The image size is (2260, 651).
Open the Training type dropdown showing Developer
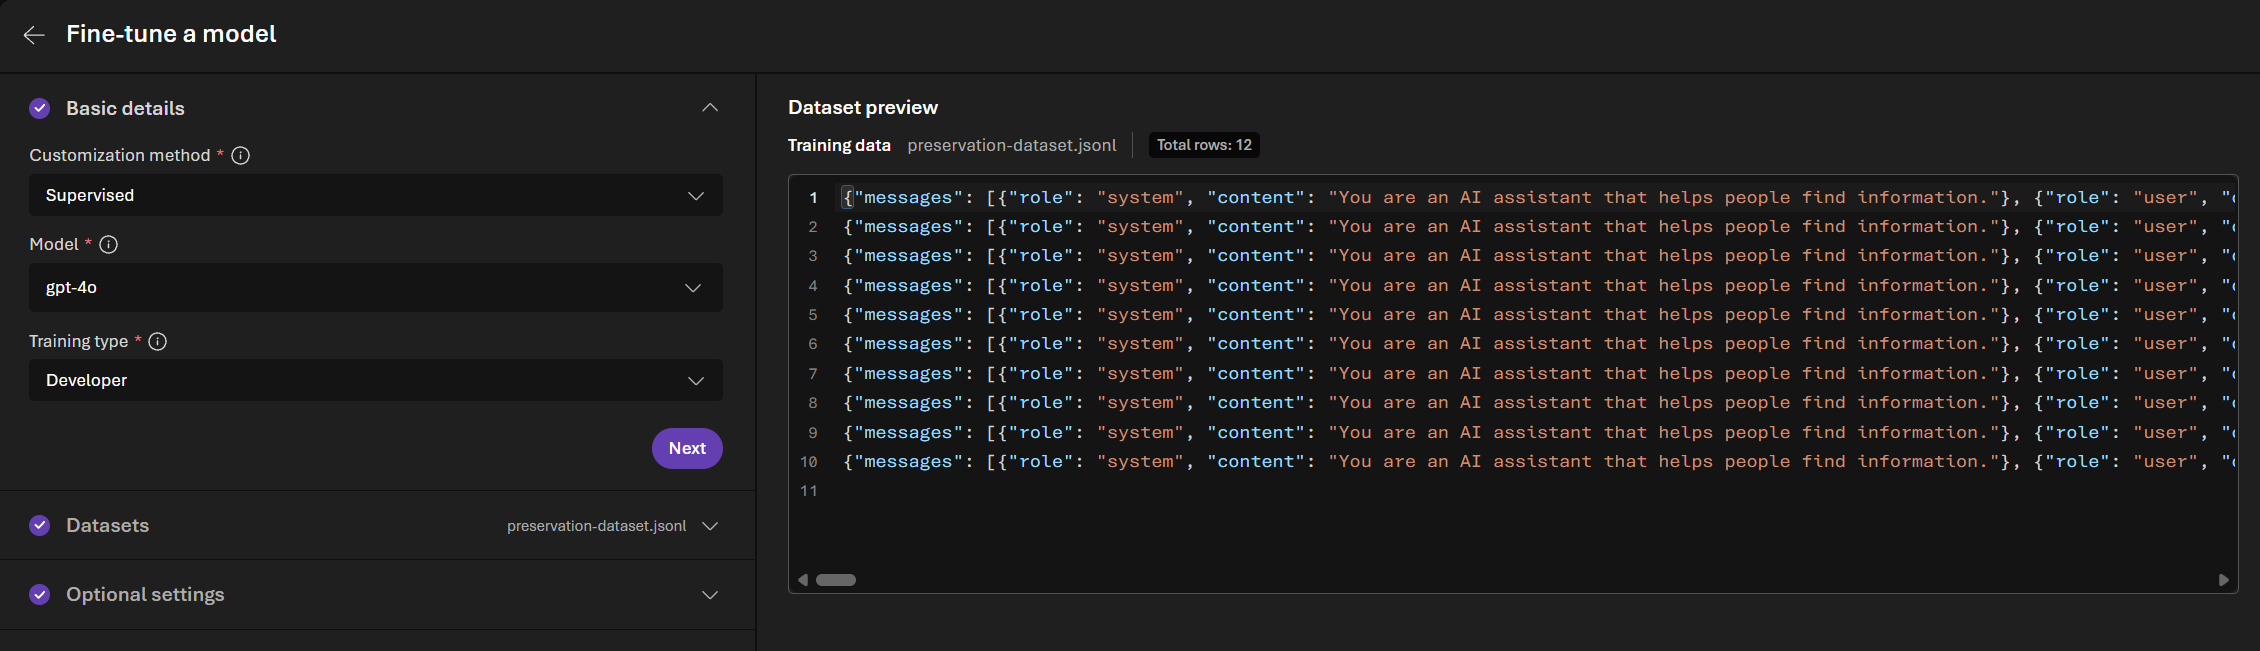pos(376,380)
